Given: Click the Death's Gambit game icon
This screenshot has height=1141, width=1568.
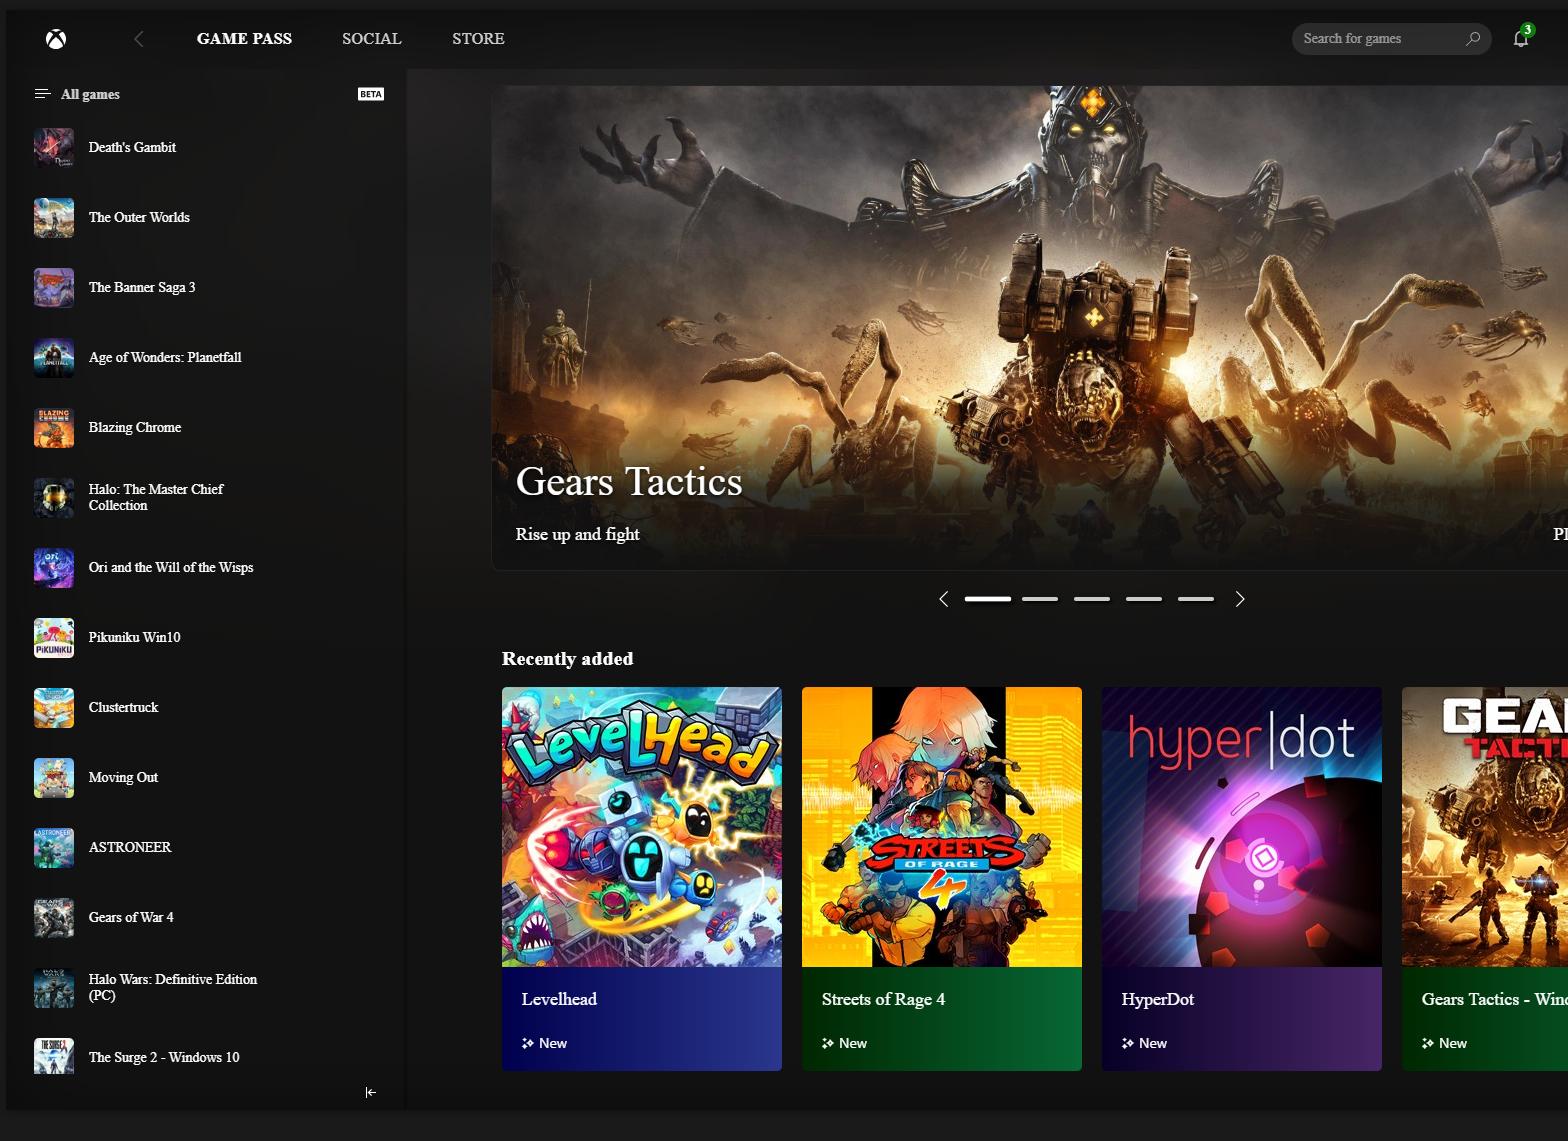Looking at the screenshot, I should [54, 148].
